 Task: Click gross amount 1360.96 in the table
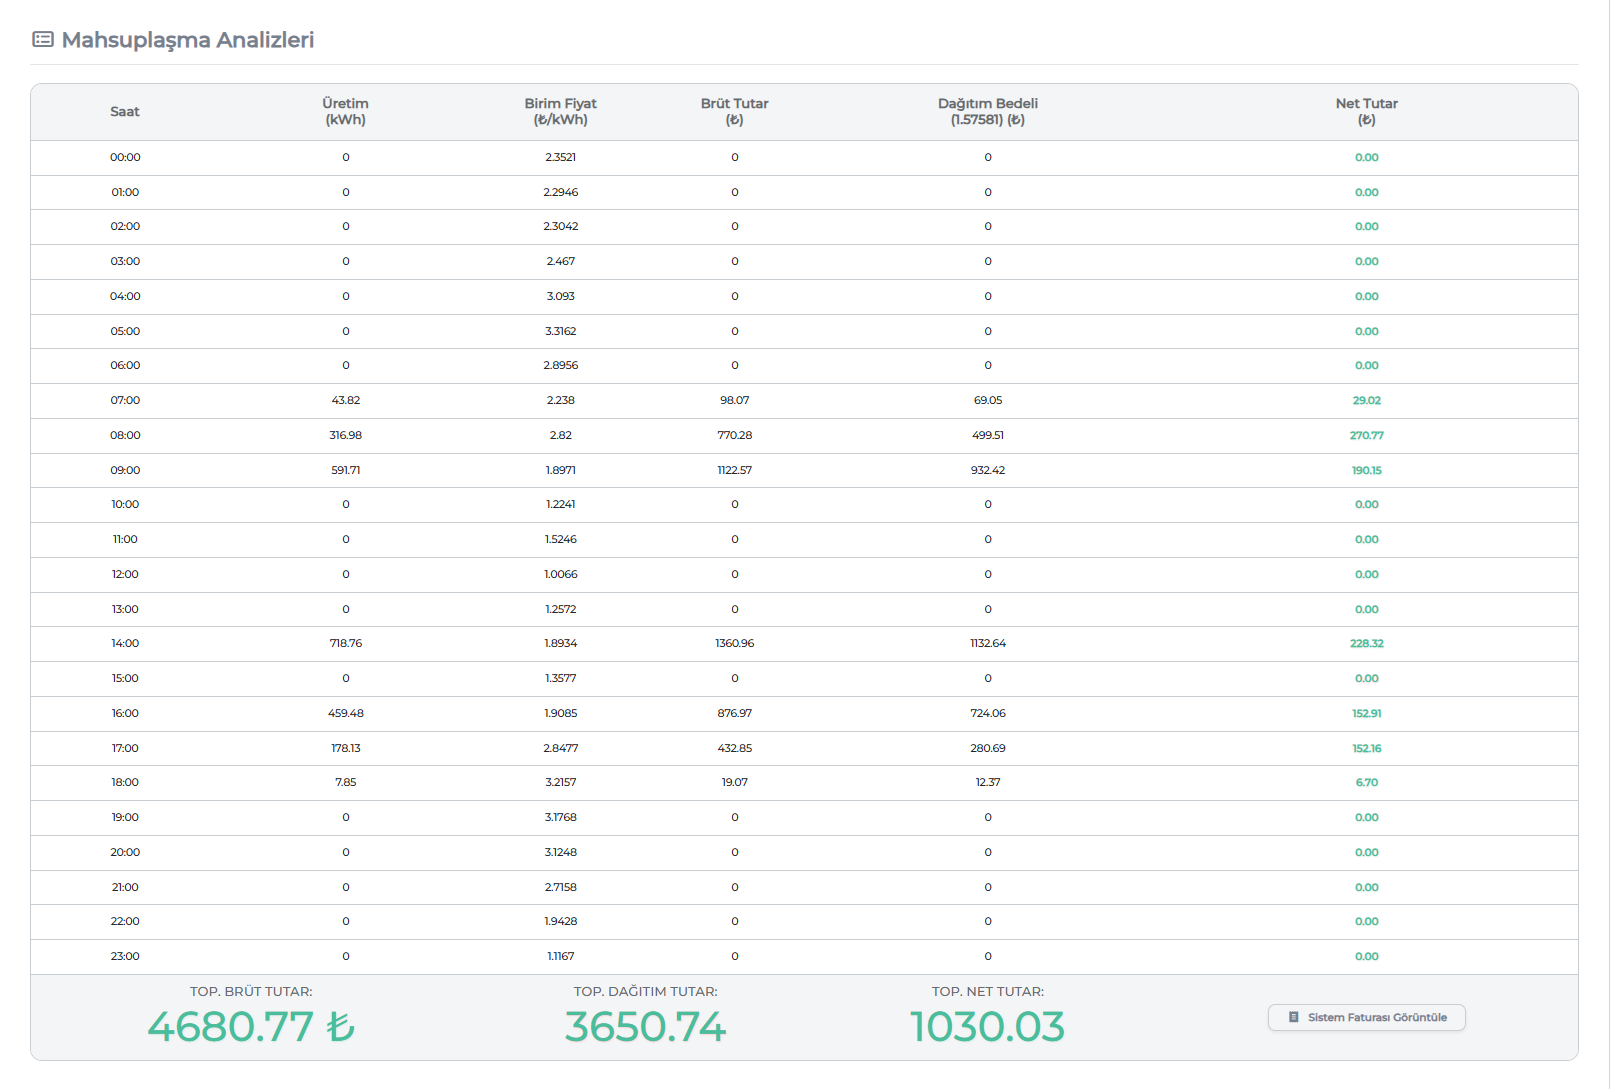pos(734,644)
